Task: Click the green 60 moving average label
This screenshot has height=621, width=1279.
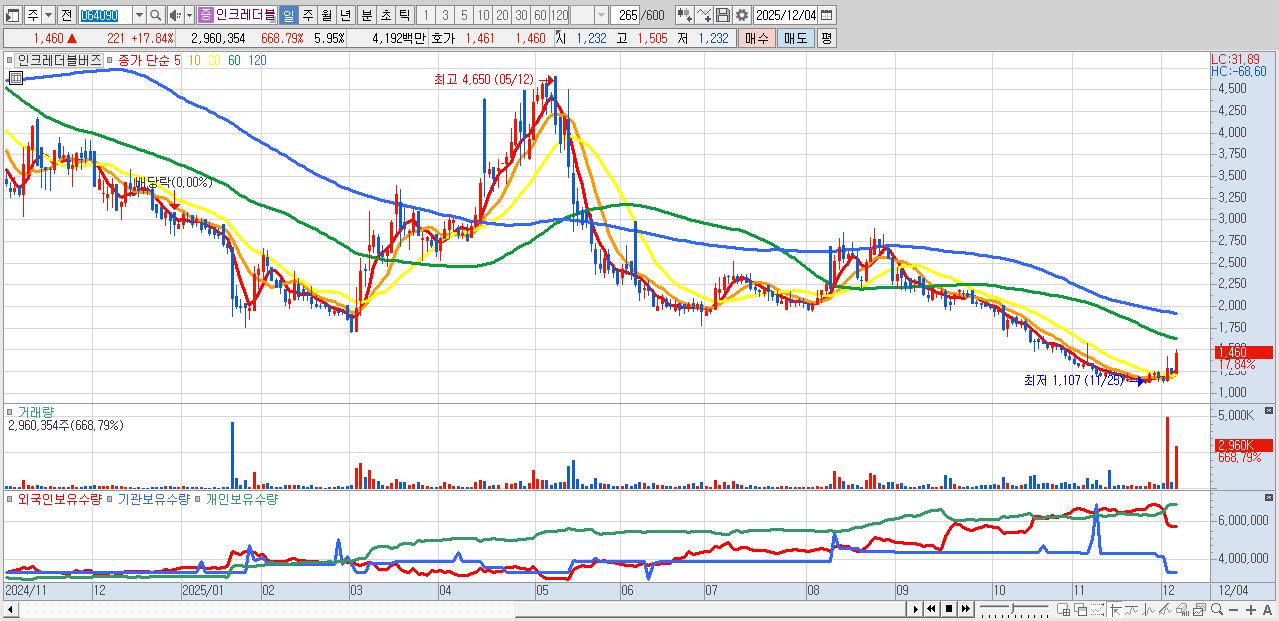Action: 234,60
